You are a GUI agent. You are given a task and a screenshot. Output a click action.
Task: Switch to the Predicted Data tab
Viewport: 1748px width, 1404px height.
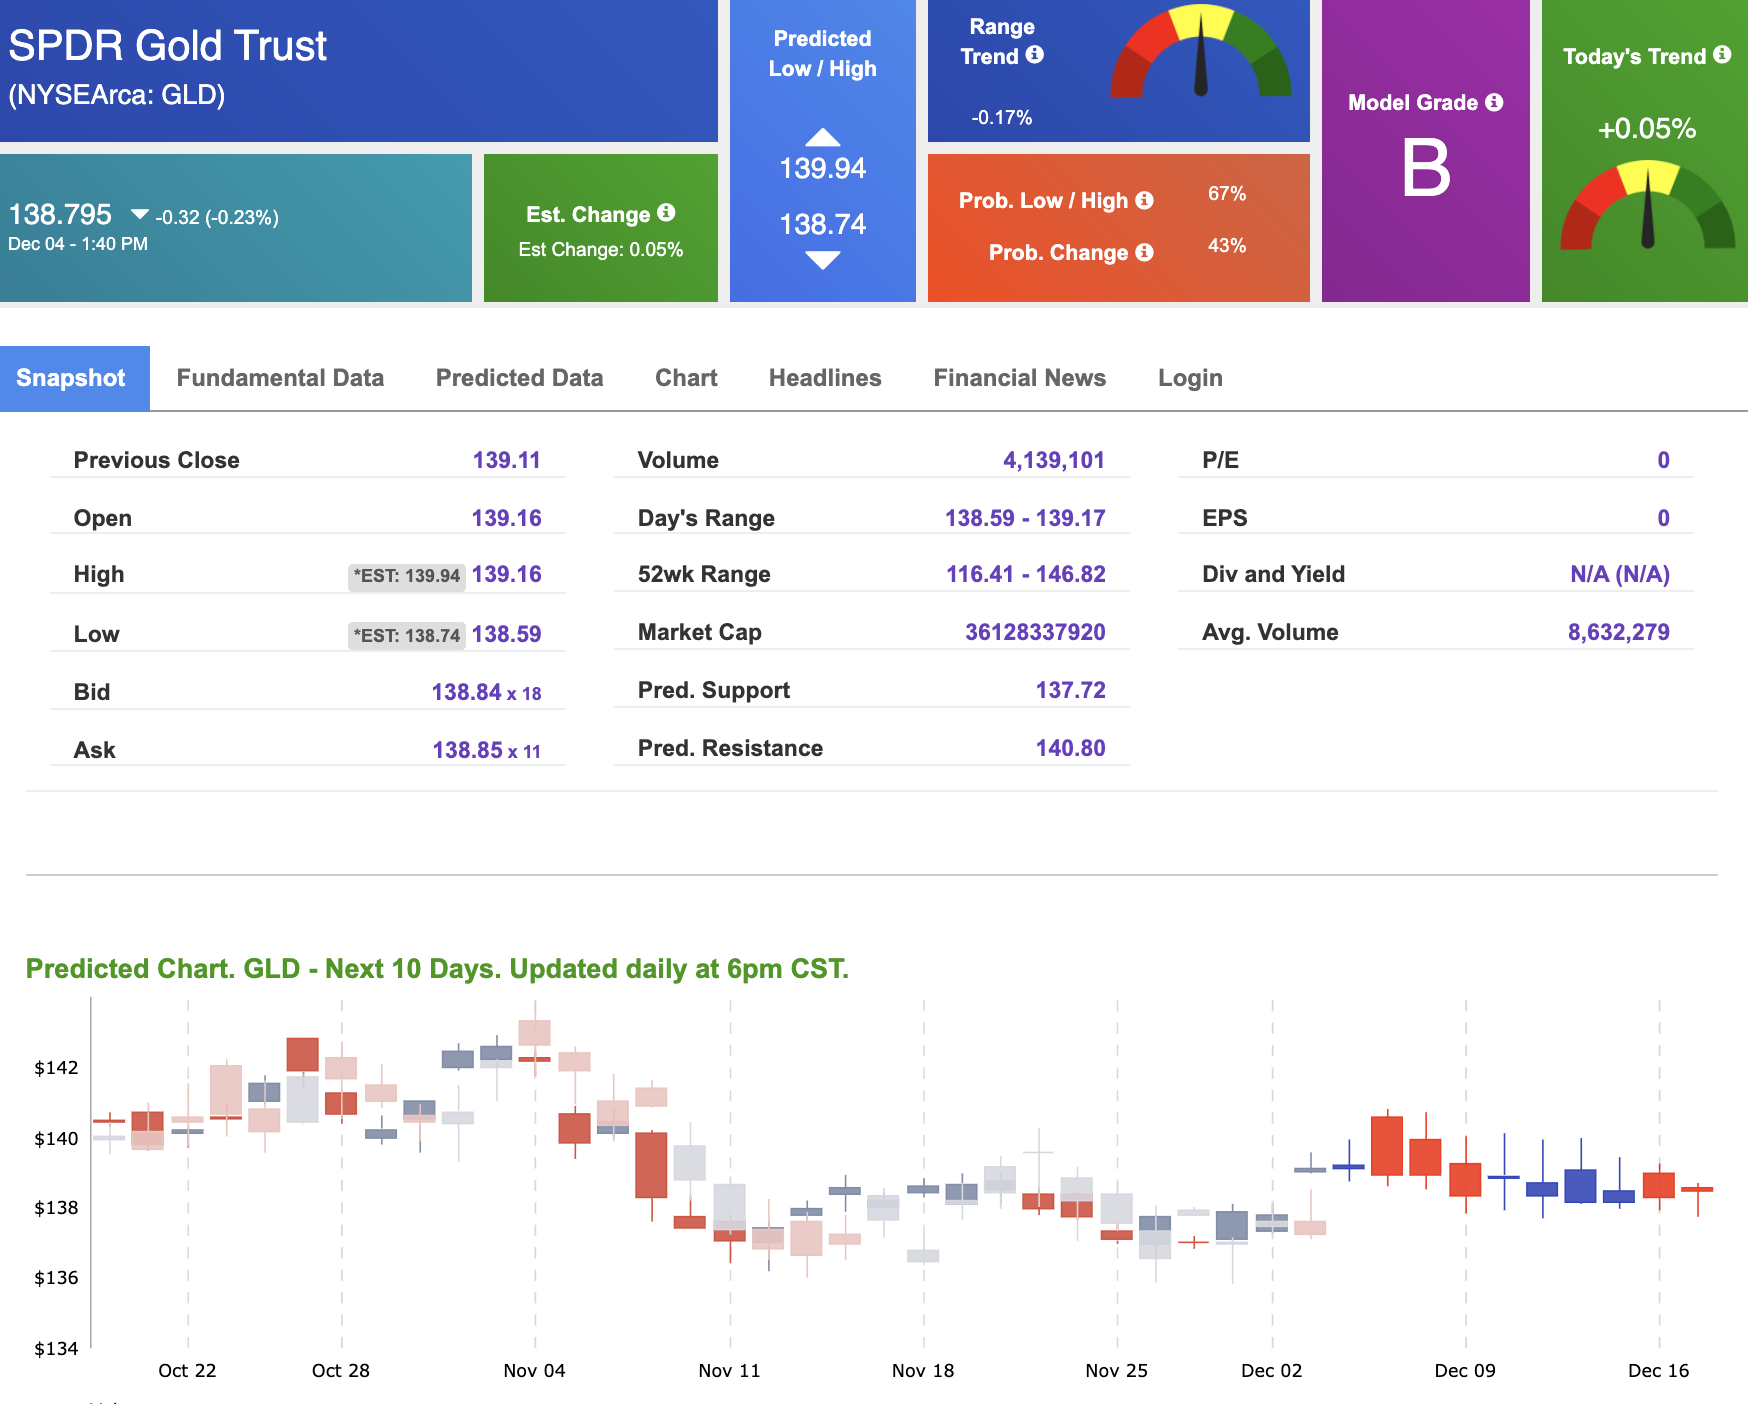pos(519,378)
